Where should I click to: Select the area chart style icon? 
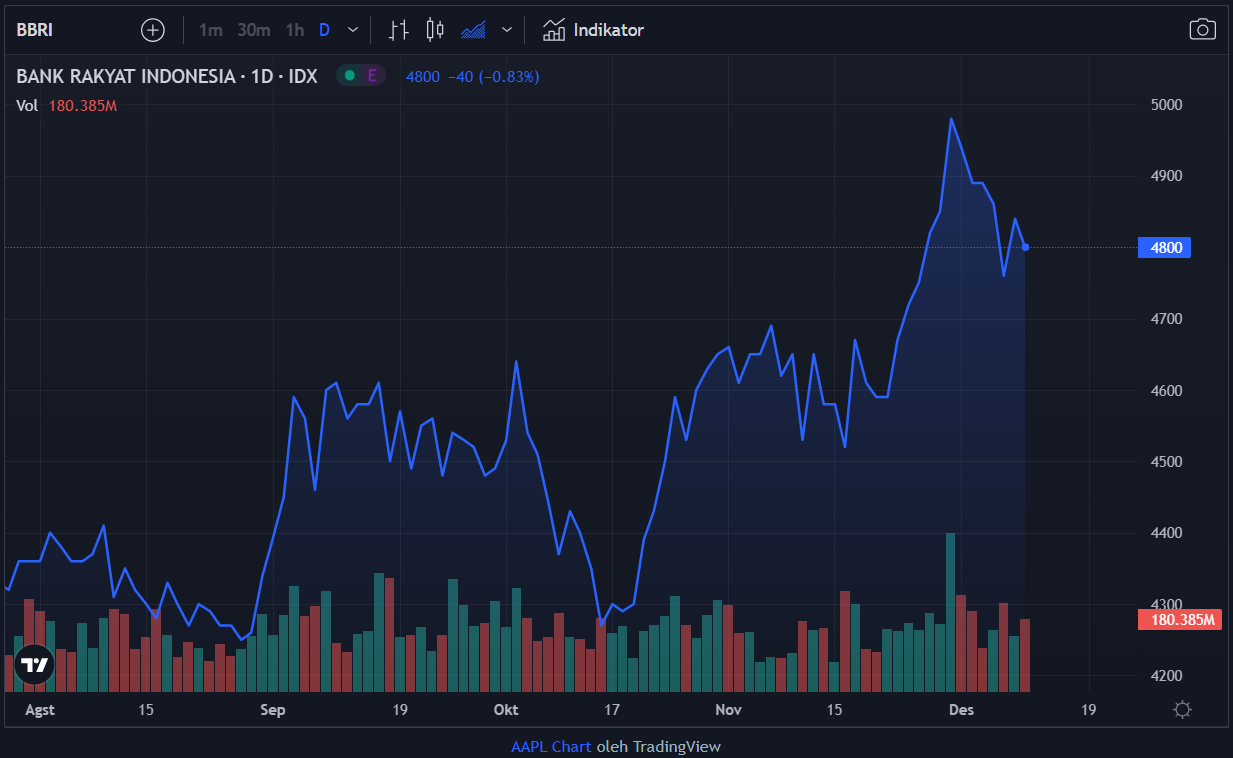tap(473, 30)
